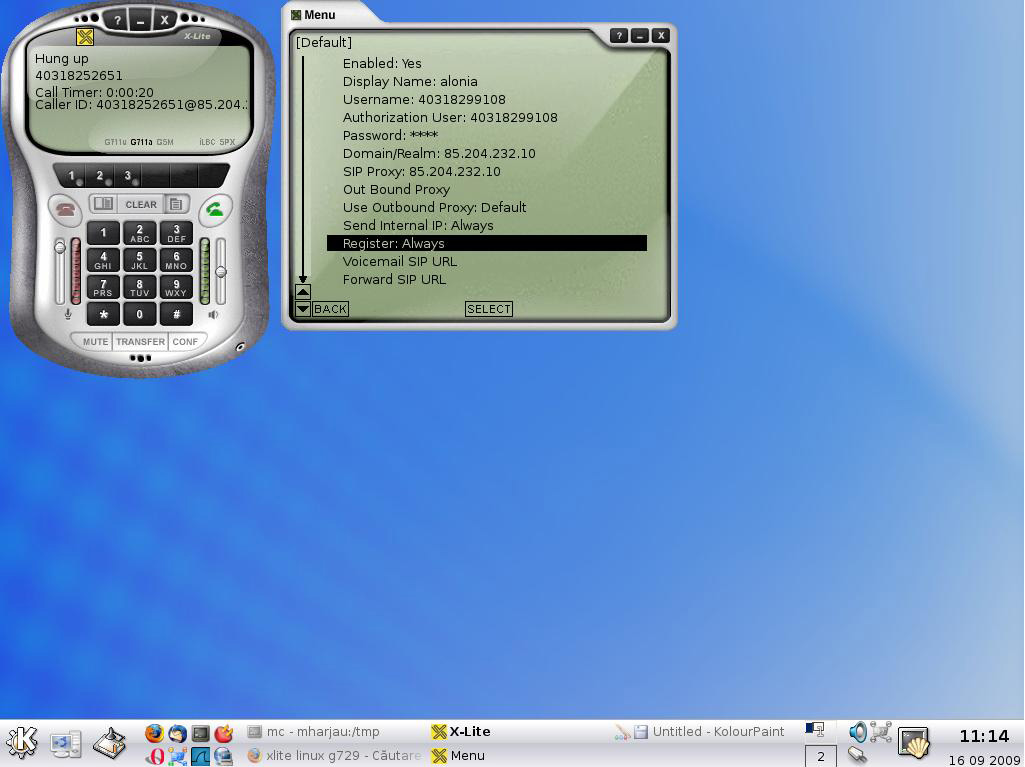Launch Firefox from the panel quick launcher
The image size is (1025, 767).
pos(154,733)
